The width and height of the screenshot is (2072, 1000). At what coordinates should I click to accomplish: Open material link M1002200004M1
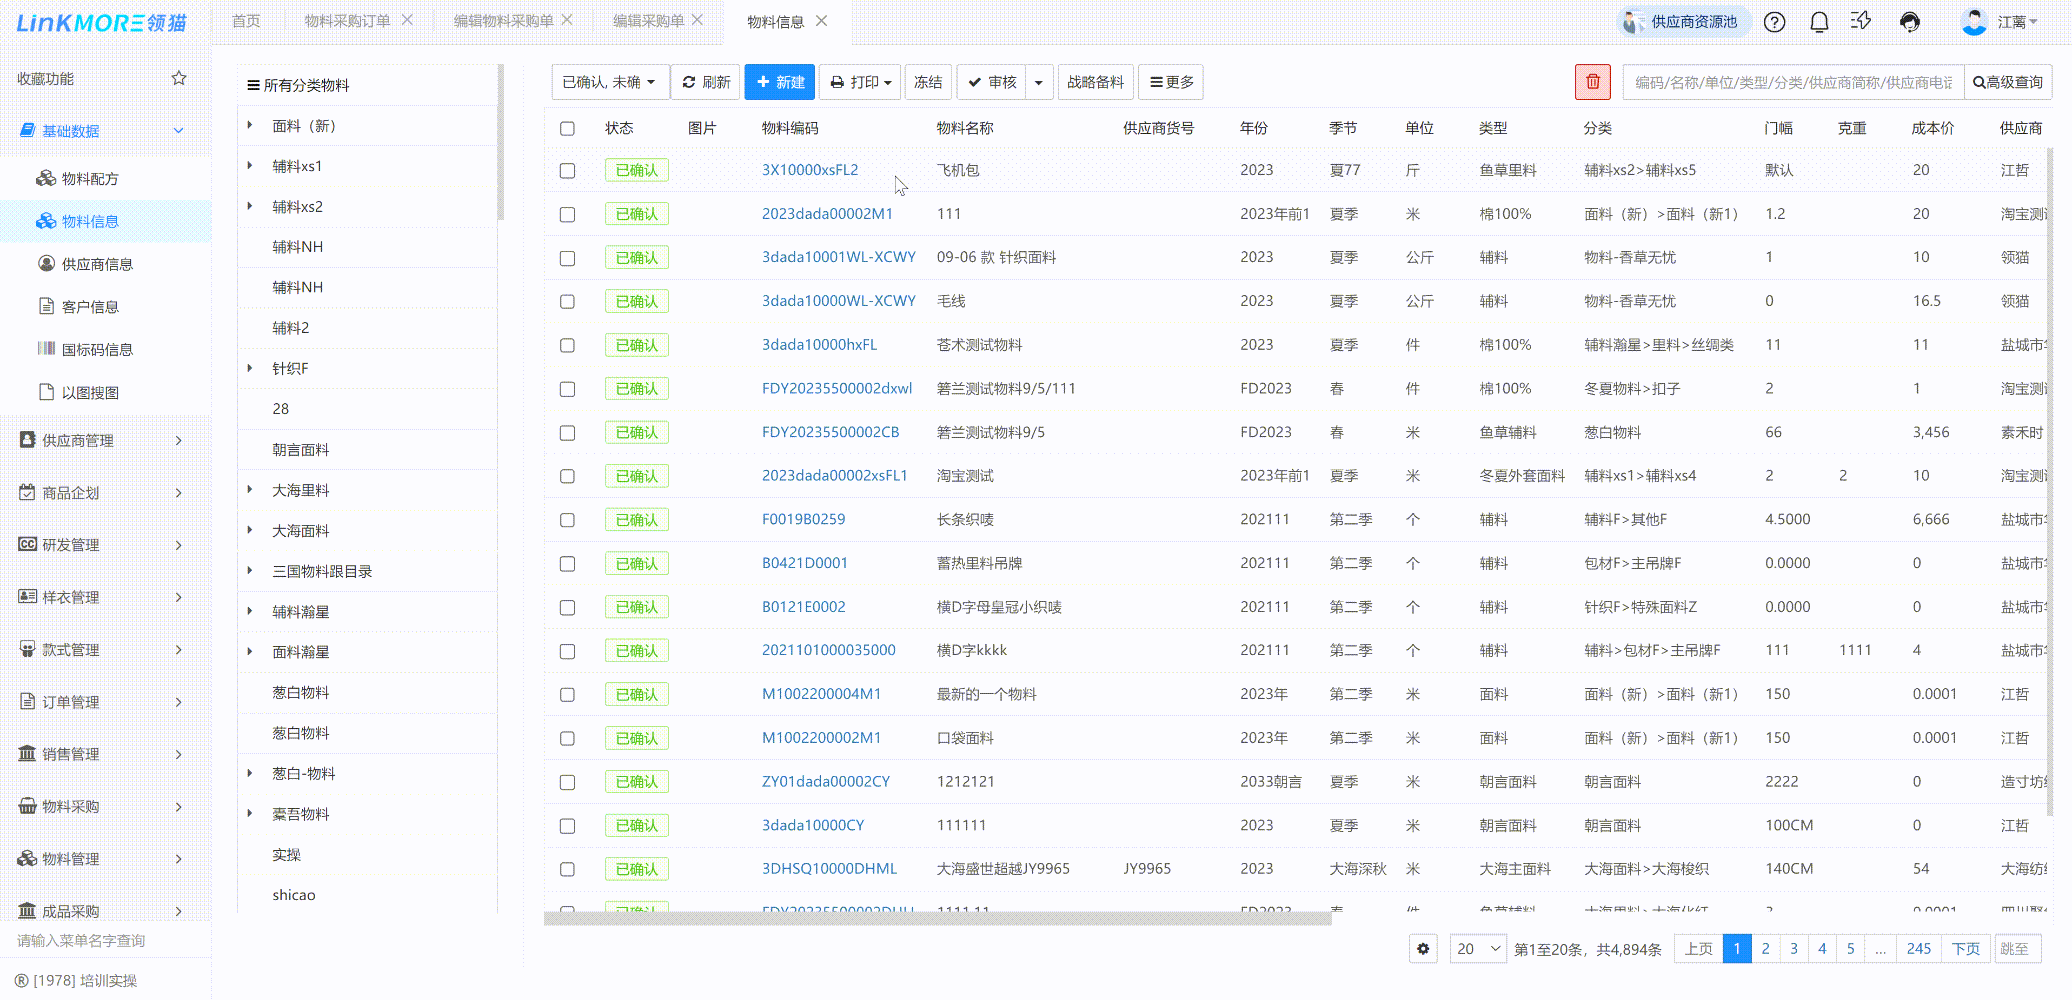tap(821, 694)
